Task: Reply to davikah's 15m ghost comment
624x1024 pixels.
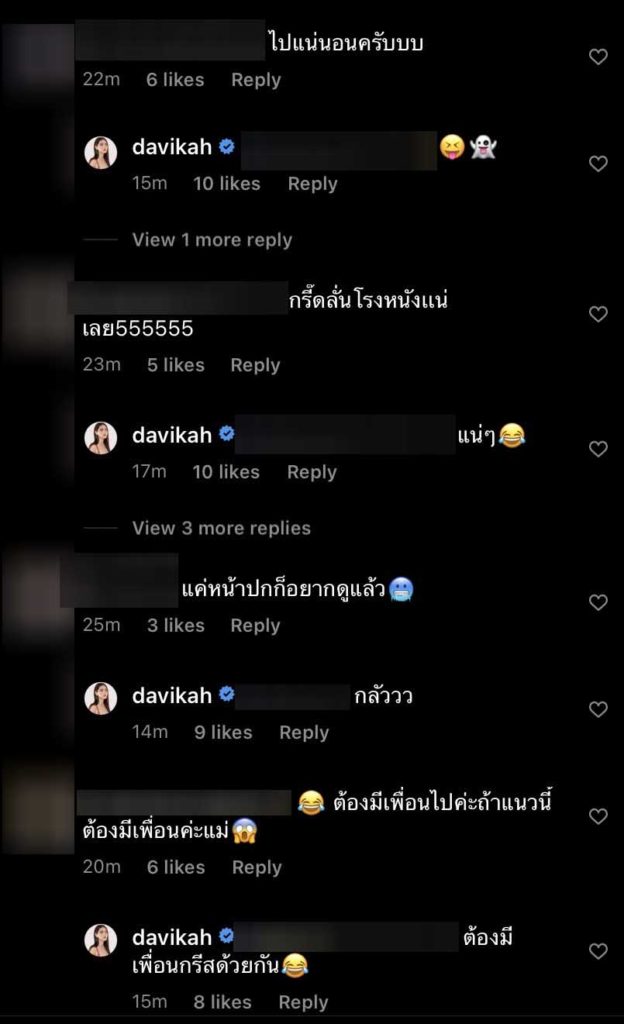Action: pyautogui.click(x=313, y=184)
